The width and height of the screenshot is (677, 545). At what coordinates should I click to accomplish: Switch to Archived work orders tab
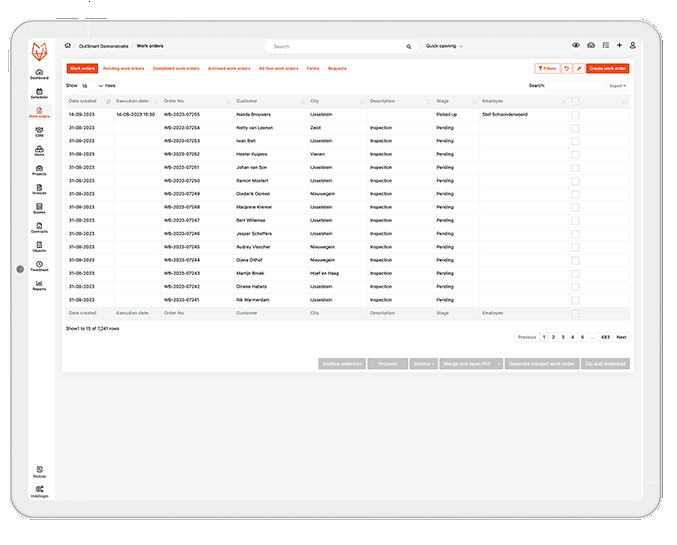coord(229,68)
